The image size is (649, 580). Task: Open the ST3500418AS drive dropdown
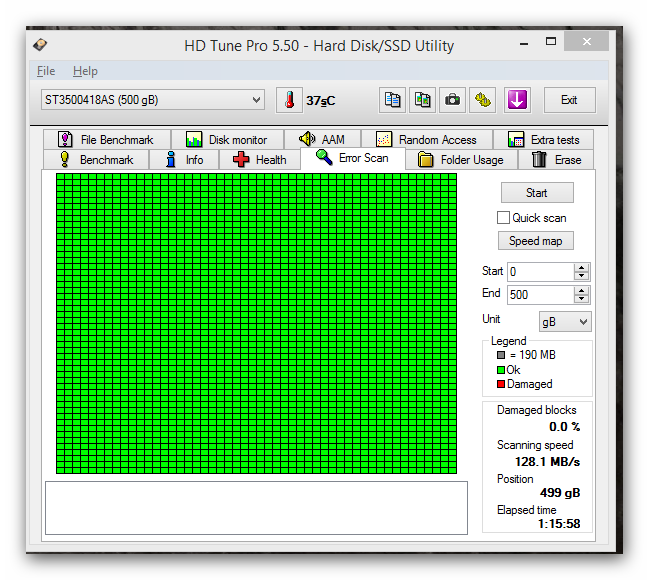(153, 100)
